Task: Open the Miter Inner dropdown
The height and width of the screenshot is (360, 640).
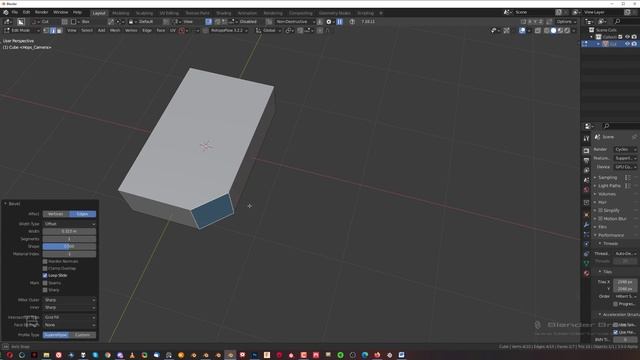Action: [x=69, y=307]
